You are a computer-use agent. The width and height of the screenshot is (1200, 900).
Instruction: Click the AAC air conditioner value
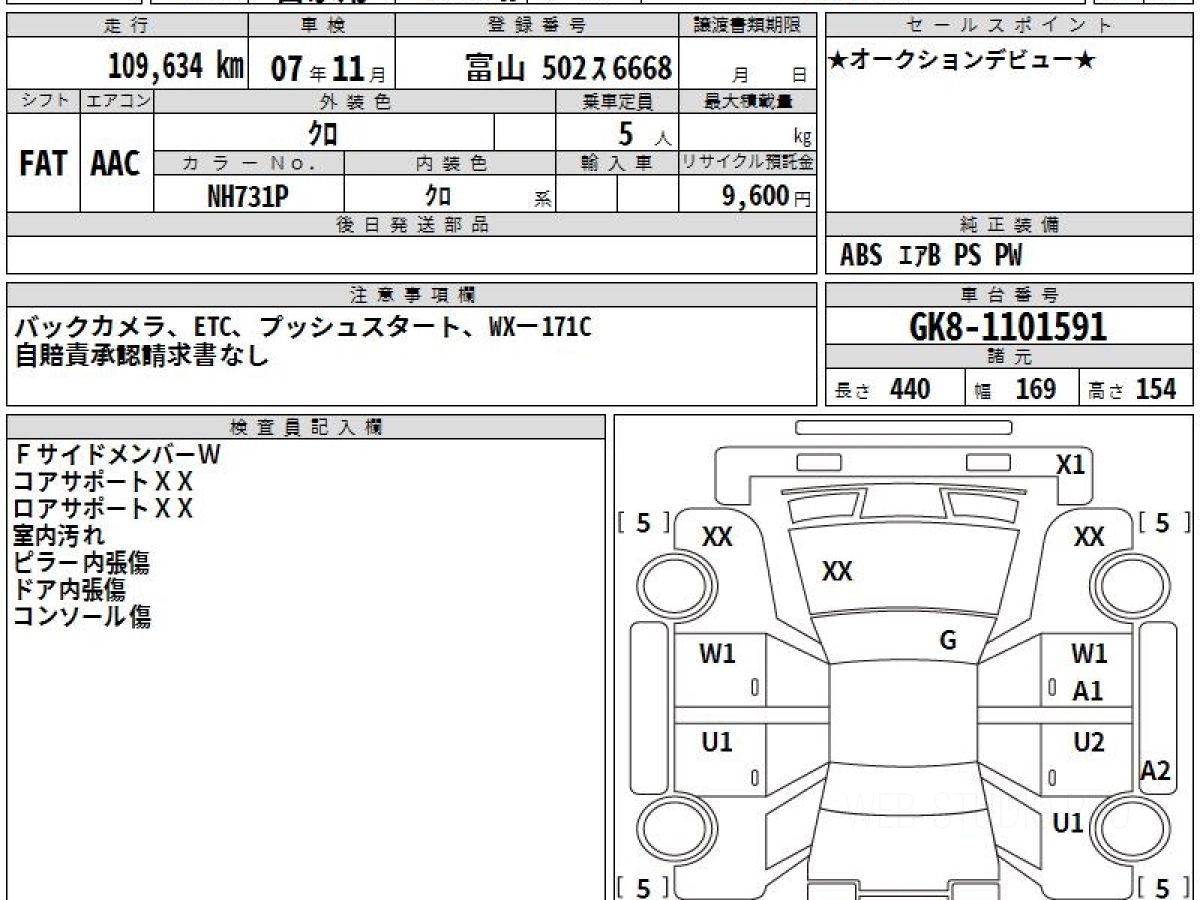point(116,164)
